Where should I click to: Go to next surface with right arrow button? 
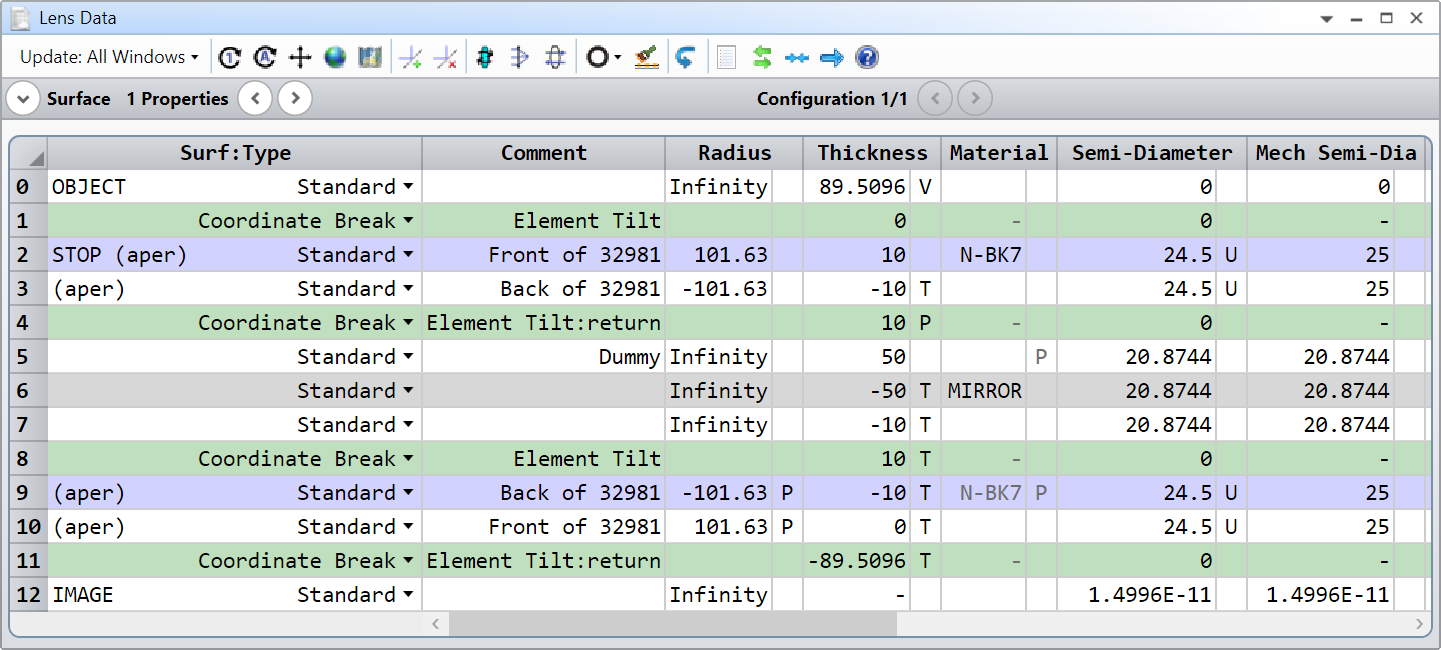click(x=295, y=98)
